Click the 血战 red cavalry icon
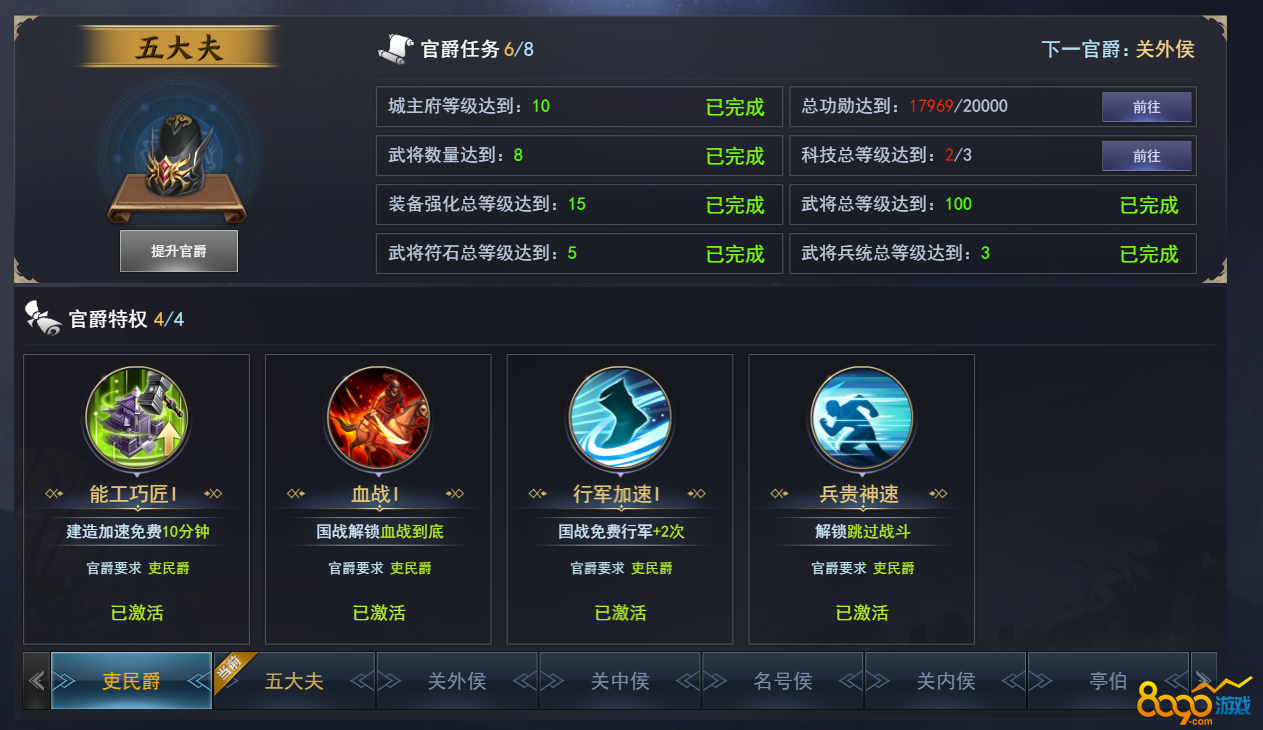The height and width of the screenshot is (730, 1263). (379, 417)
